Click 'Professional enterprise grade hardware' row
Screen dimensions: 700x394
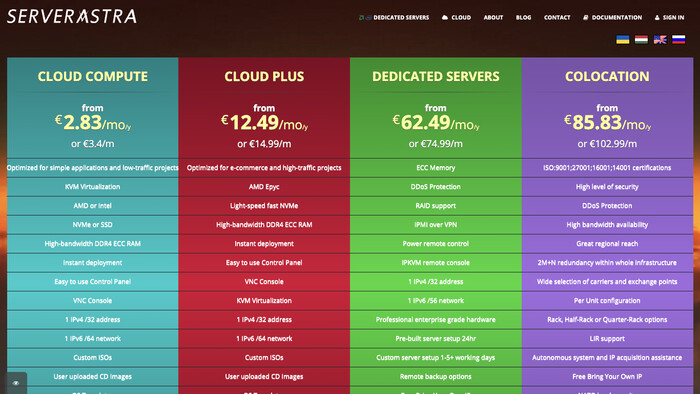pyautogui.click(x=436, y=319)
